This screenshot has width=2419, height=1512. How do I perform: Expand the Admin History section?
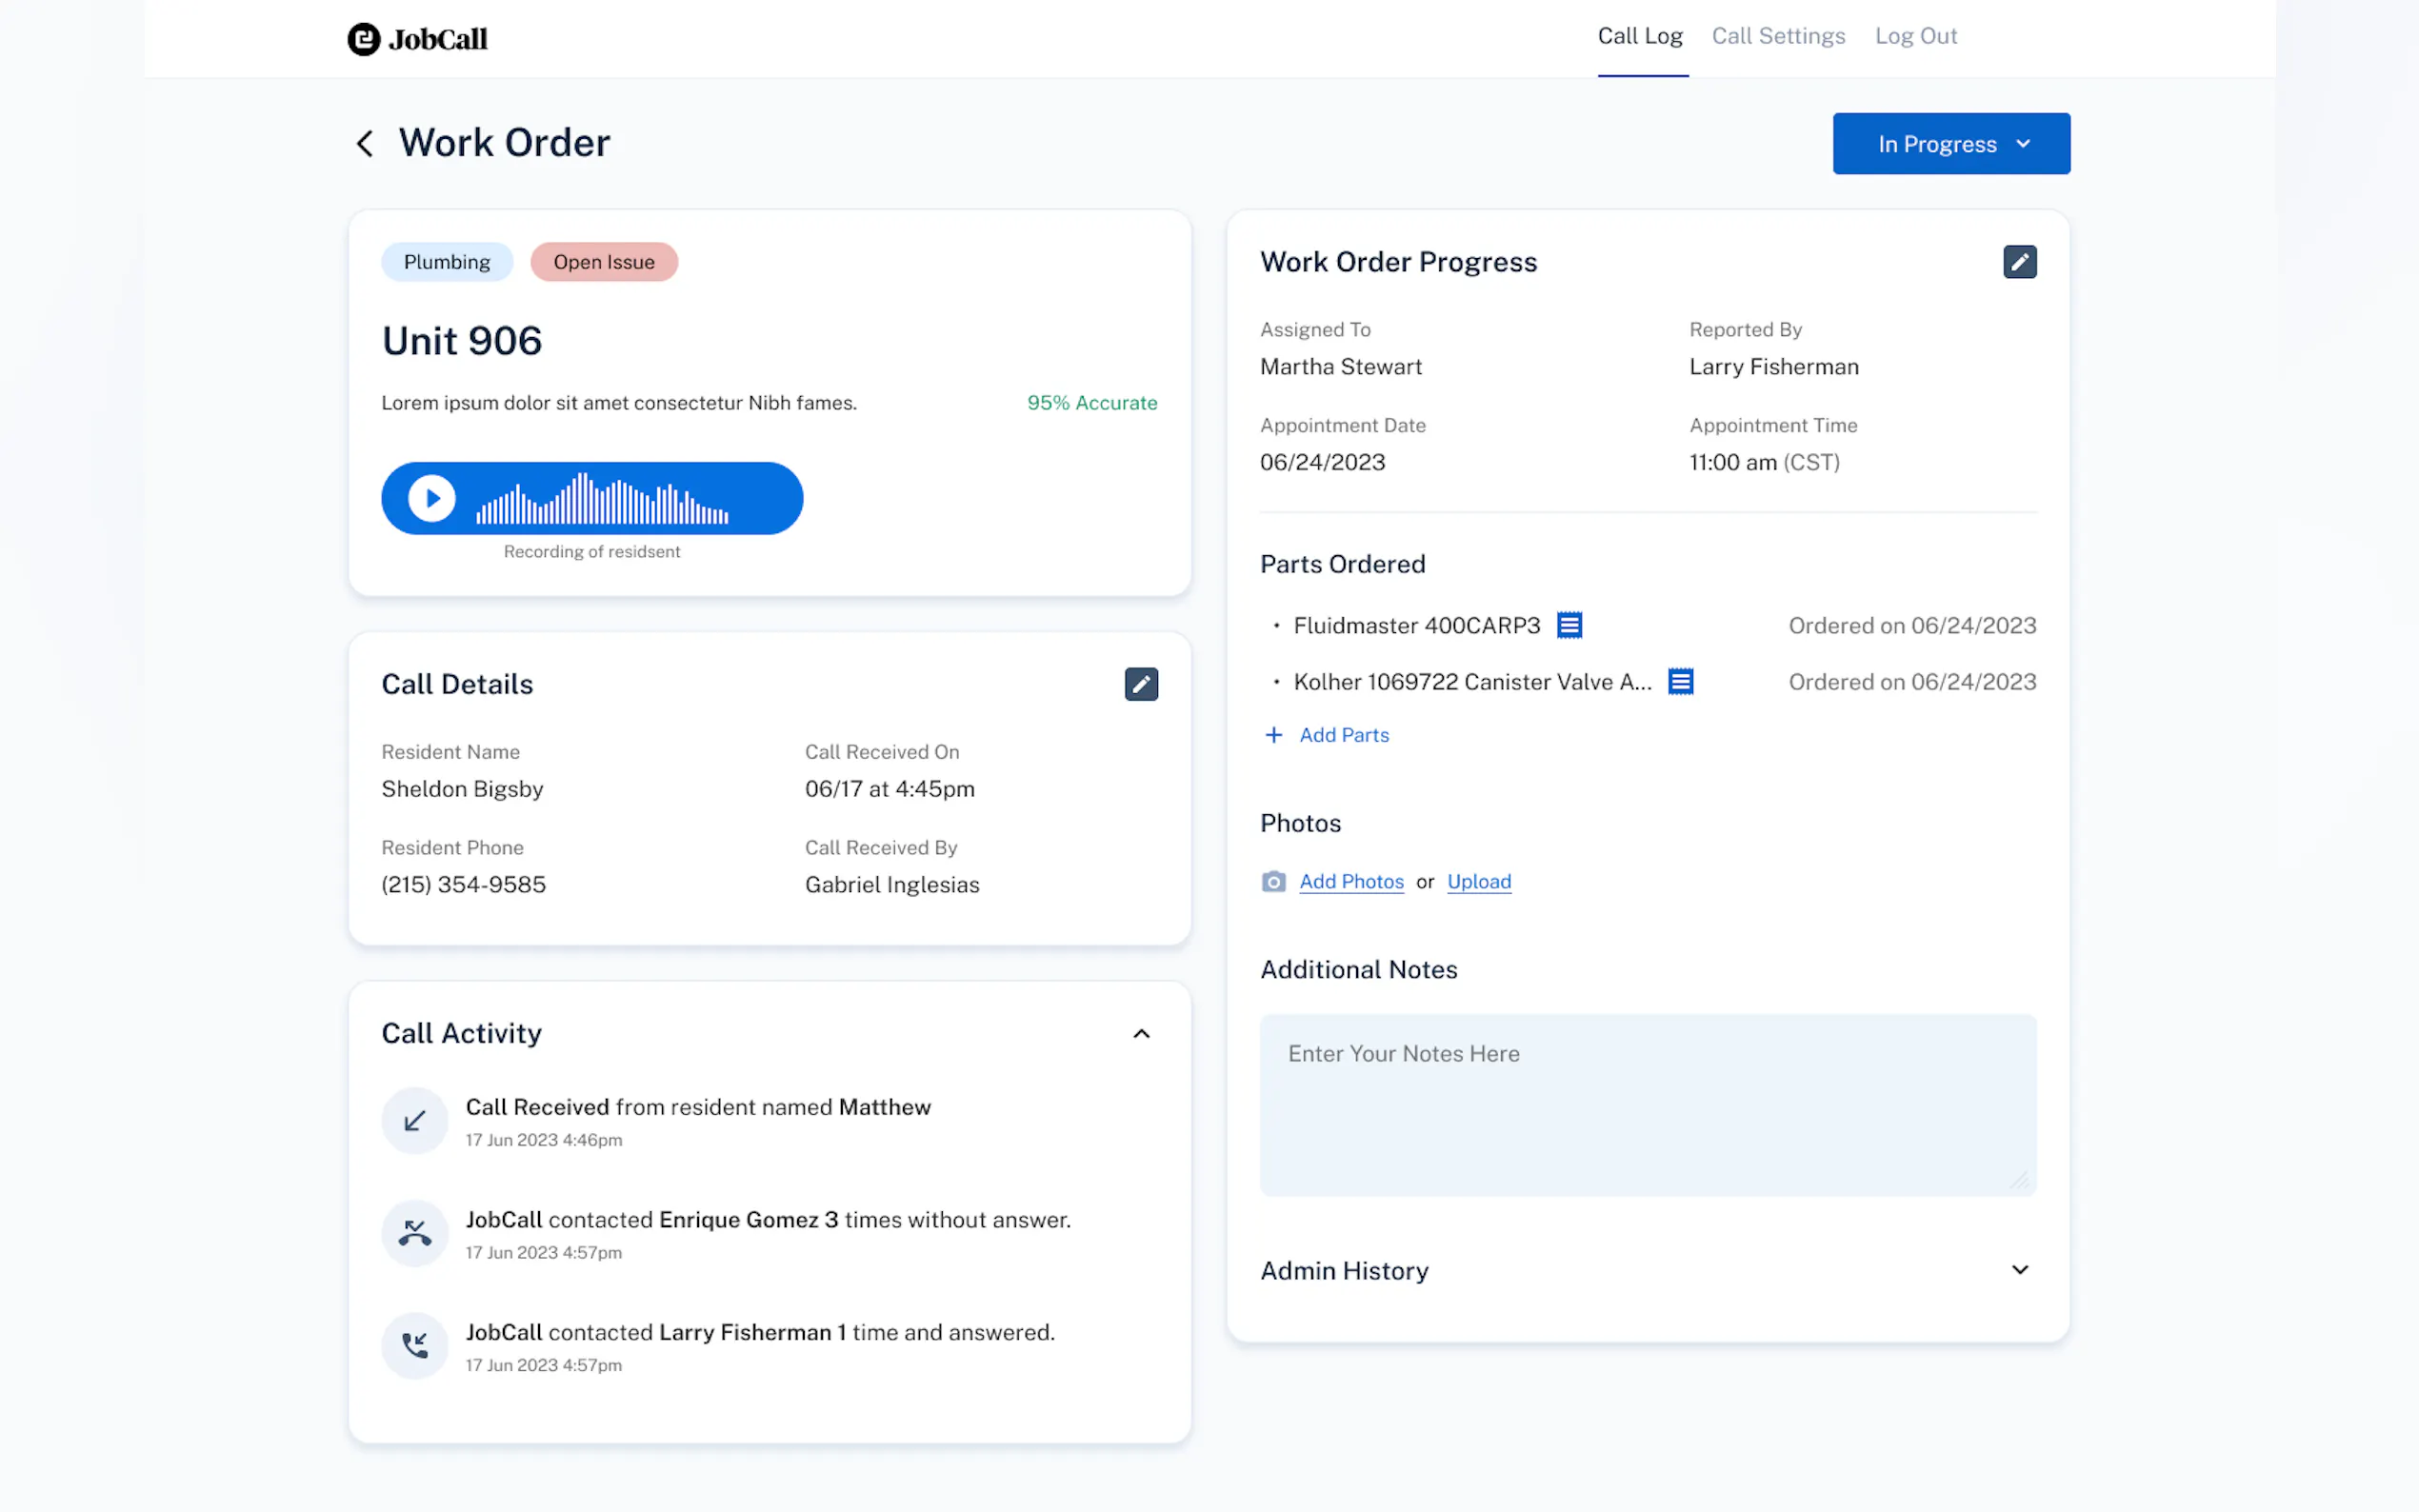[2019, 1270]
